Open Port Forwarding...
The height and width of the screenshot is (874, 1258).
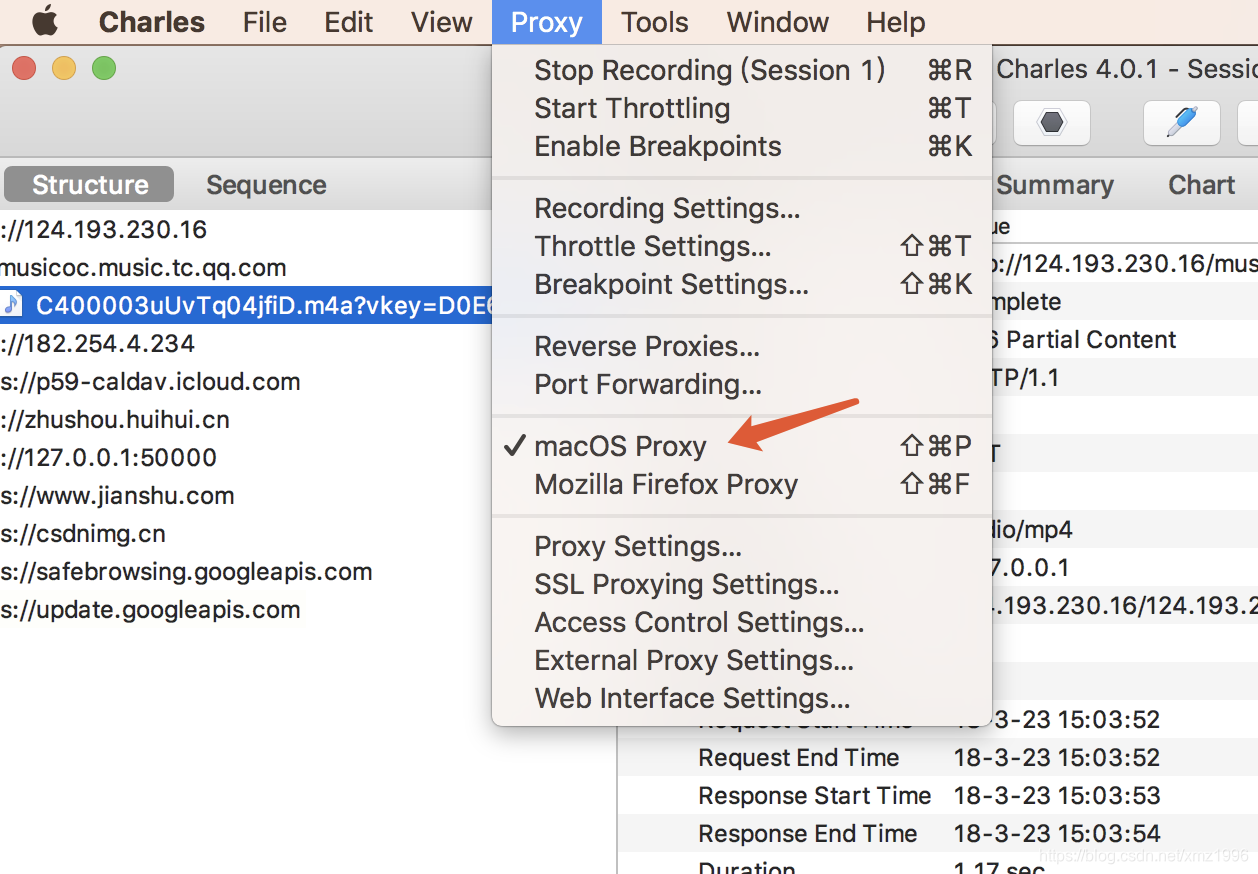[742, 384]
